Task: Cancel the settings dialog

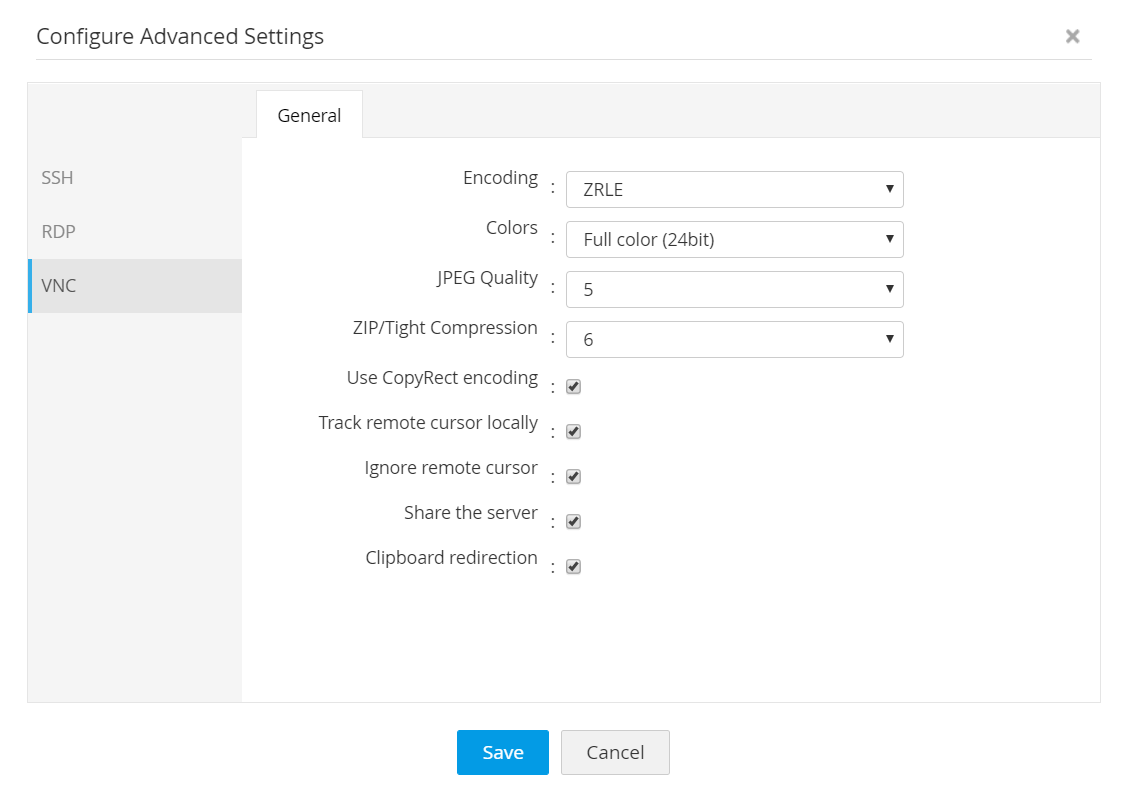Action: (615, 753)
